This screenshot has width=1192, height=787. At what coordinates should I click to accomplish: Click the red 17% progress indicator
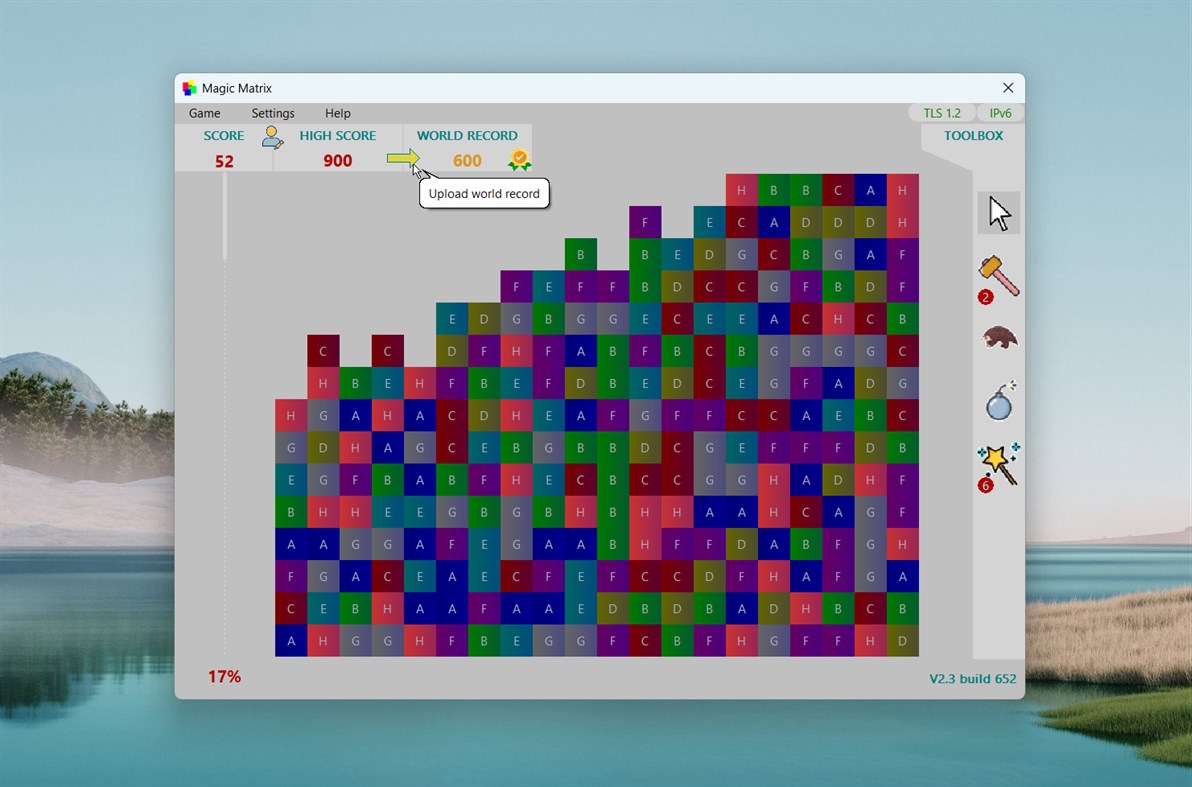click(x=226, y=676)
